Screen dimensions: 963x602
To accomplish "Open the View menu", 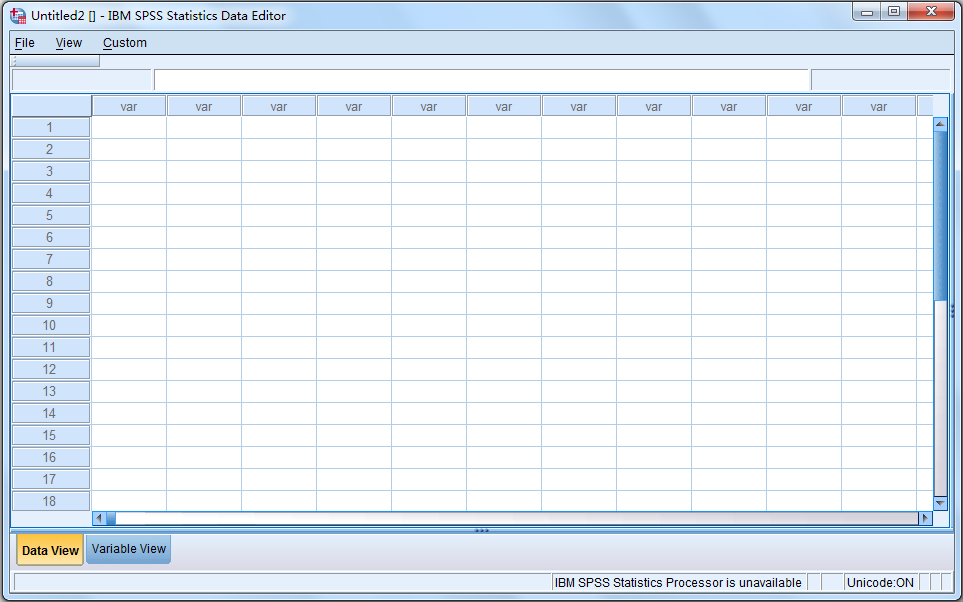I will point(68,43).
